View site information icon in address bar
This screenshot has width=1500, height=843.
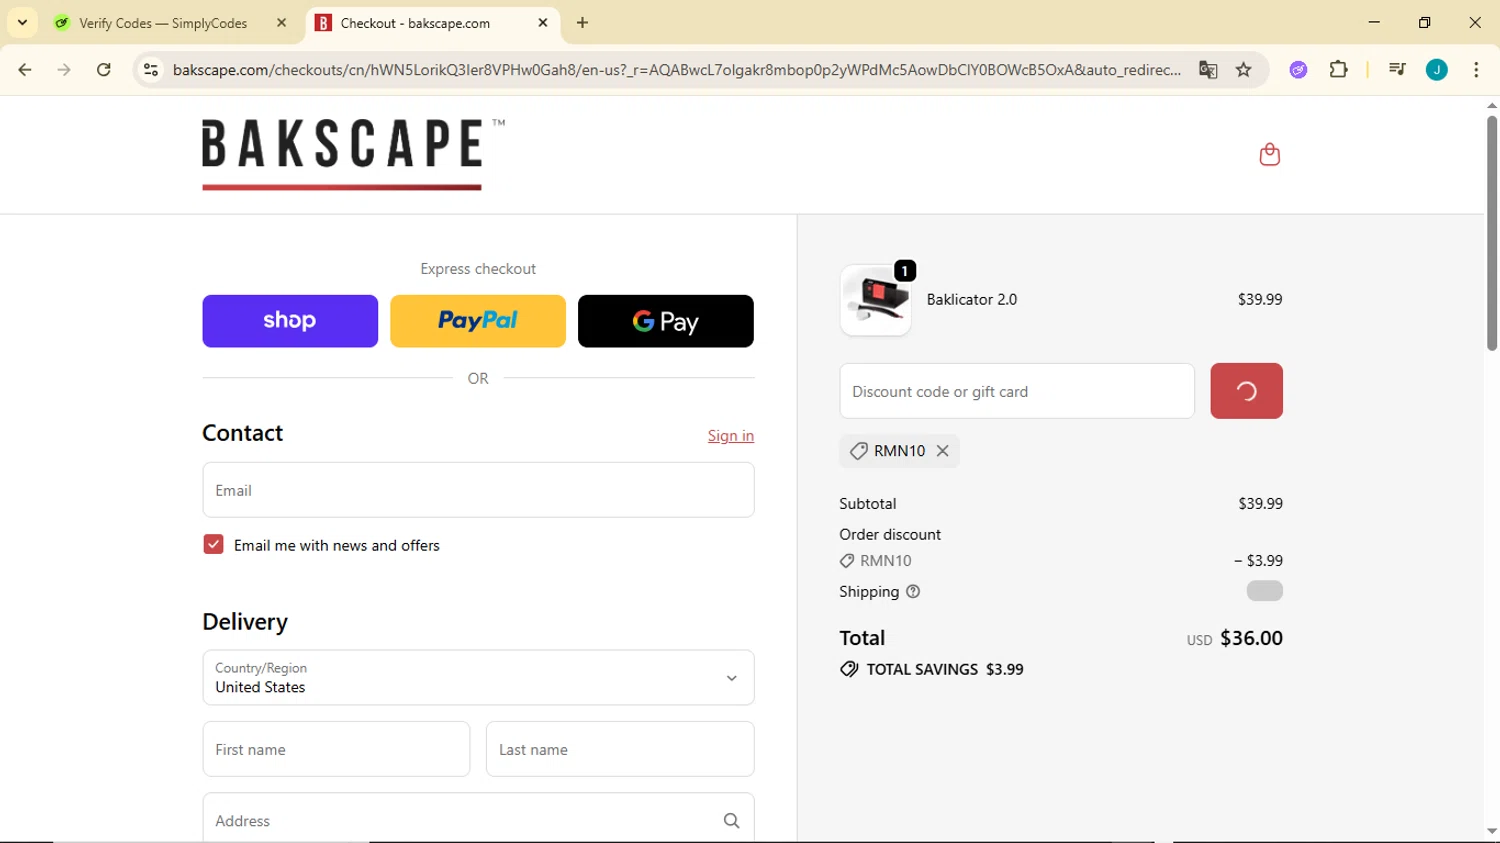(151, 70)
